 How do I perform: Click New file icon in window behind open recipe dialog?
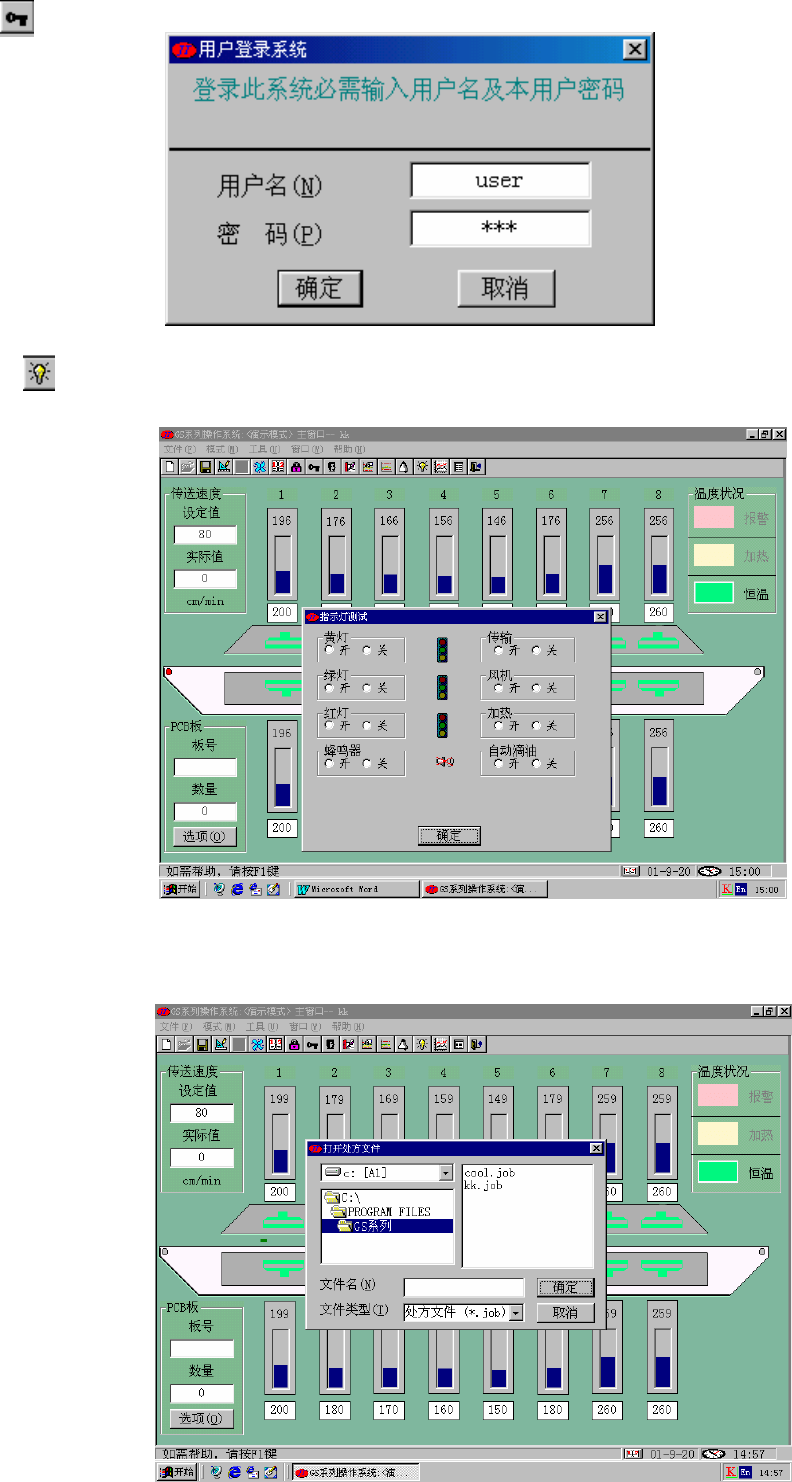168,1045
